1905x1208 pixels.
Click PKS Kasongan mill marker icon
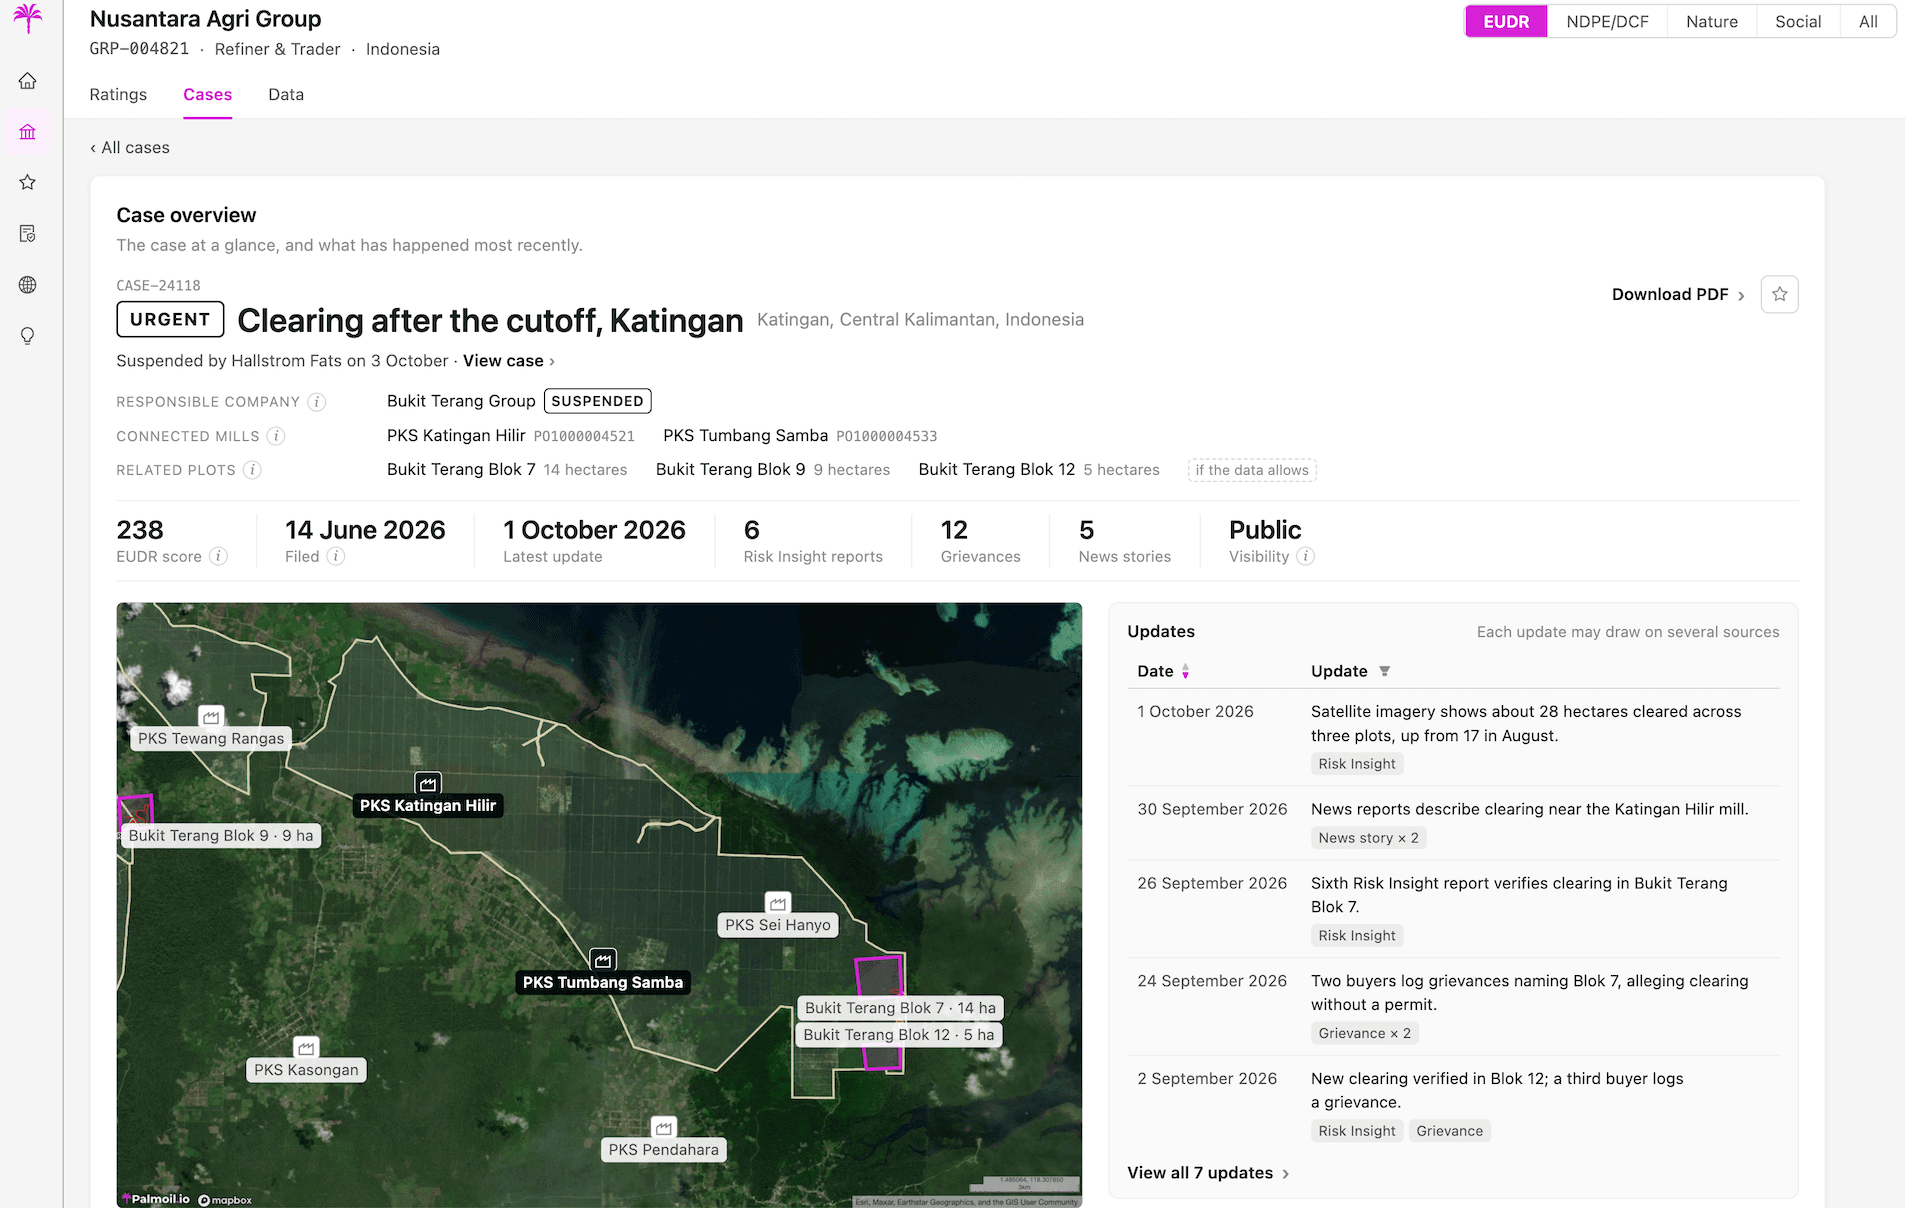tap(306, 1048)
